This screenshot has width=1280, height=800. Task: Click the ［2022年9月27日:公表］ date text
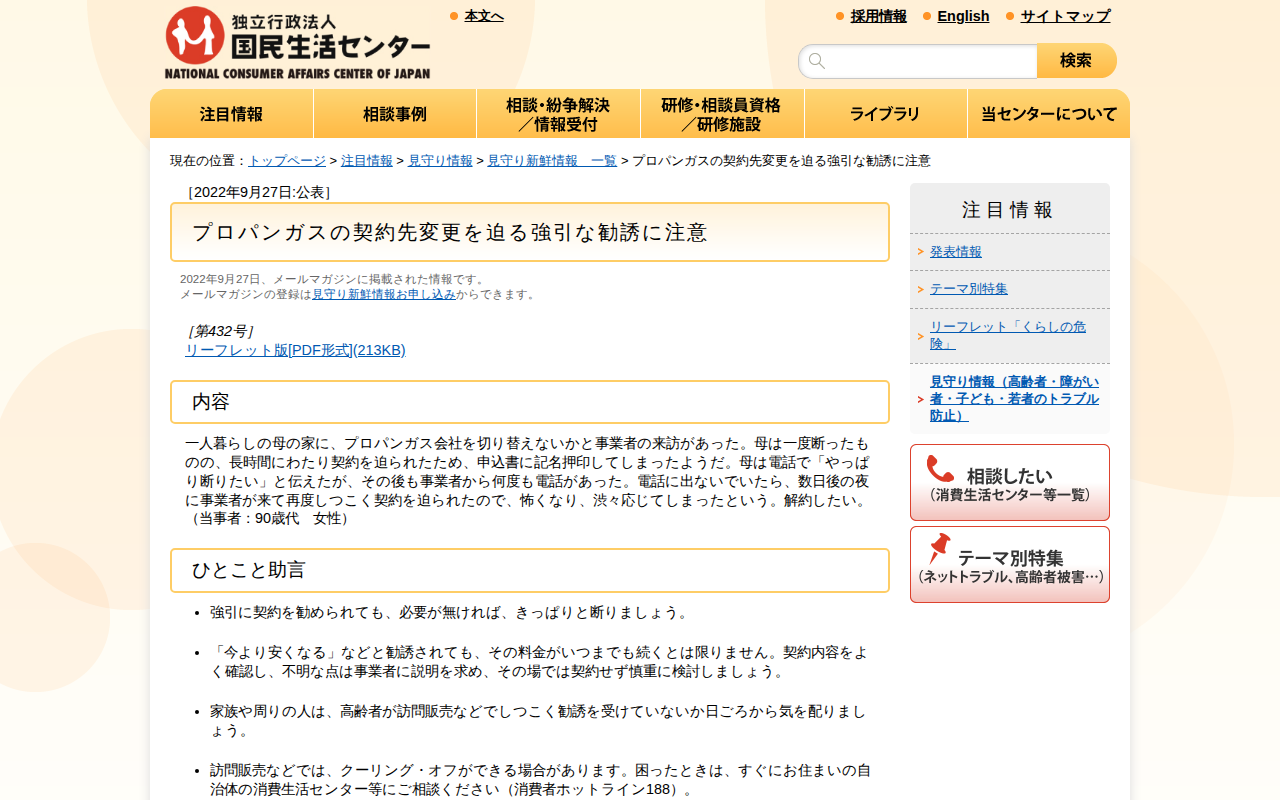click(x=258, y=192)
